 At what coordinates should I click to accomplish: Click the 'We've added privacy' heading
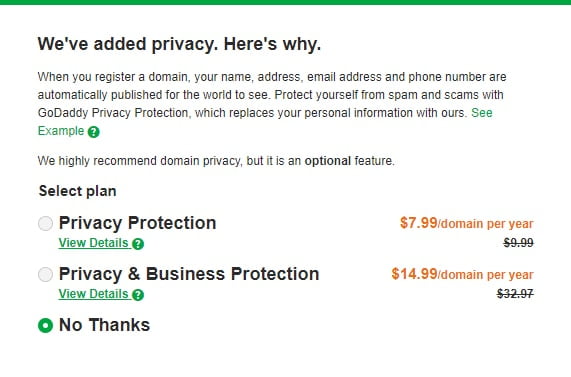(x=179, y=44)
